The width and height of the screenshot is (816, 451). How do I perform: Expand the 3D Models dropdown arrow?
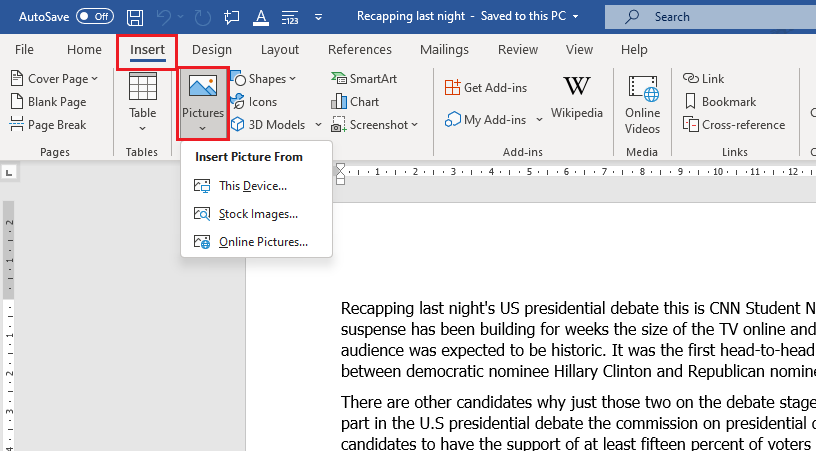click(x=318, y=125)
